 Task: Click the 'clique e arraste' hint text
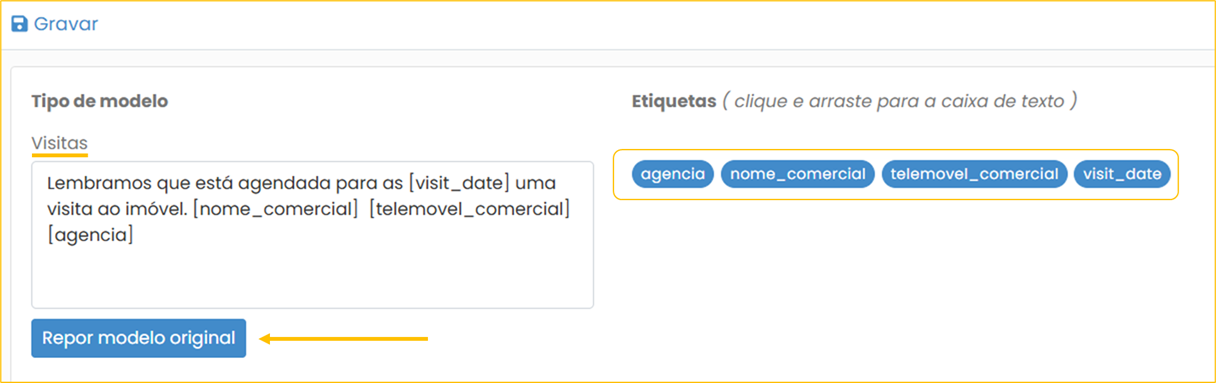coord(899,101)
